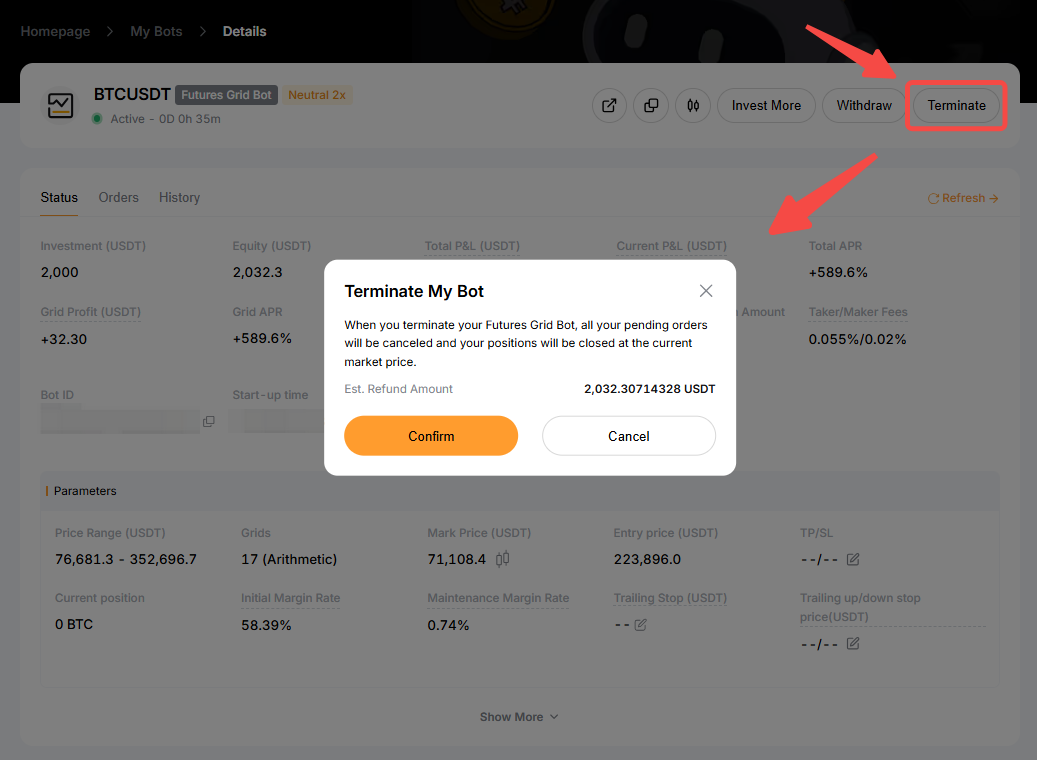Viewport: 1037px width, 760px height.
Task: Click the BTCUSDT bot chart logo icon
Action: (61, 105)
